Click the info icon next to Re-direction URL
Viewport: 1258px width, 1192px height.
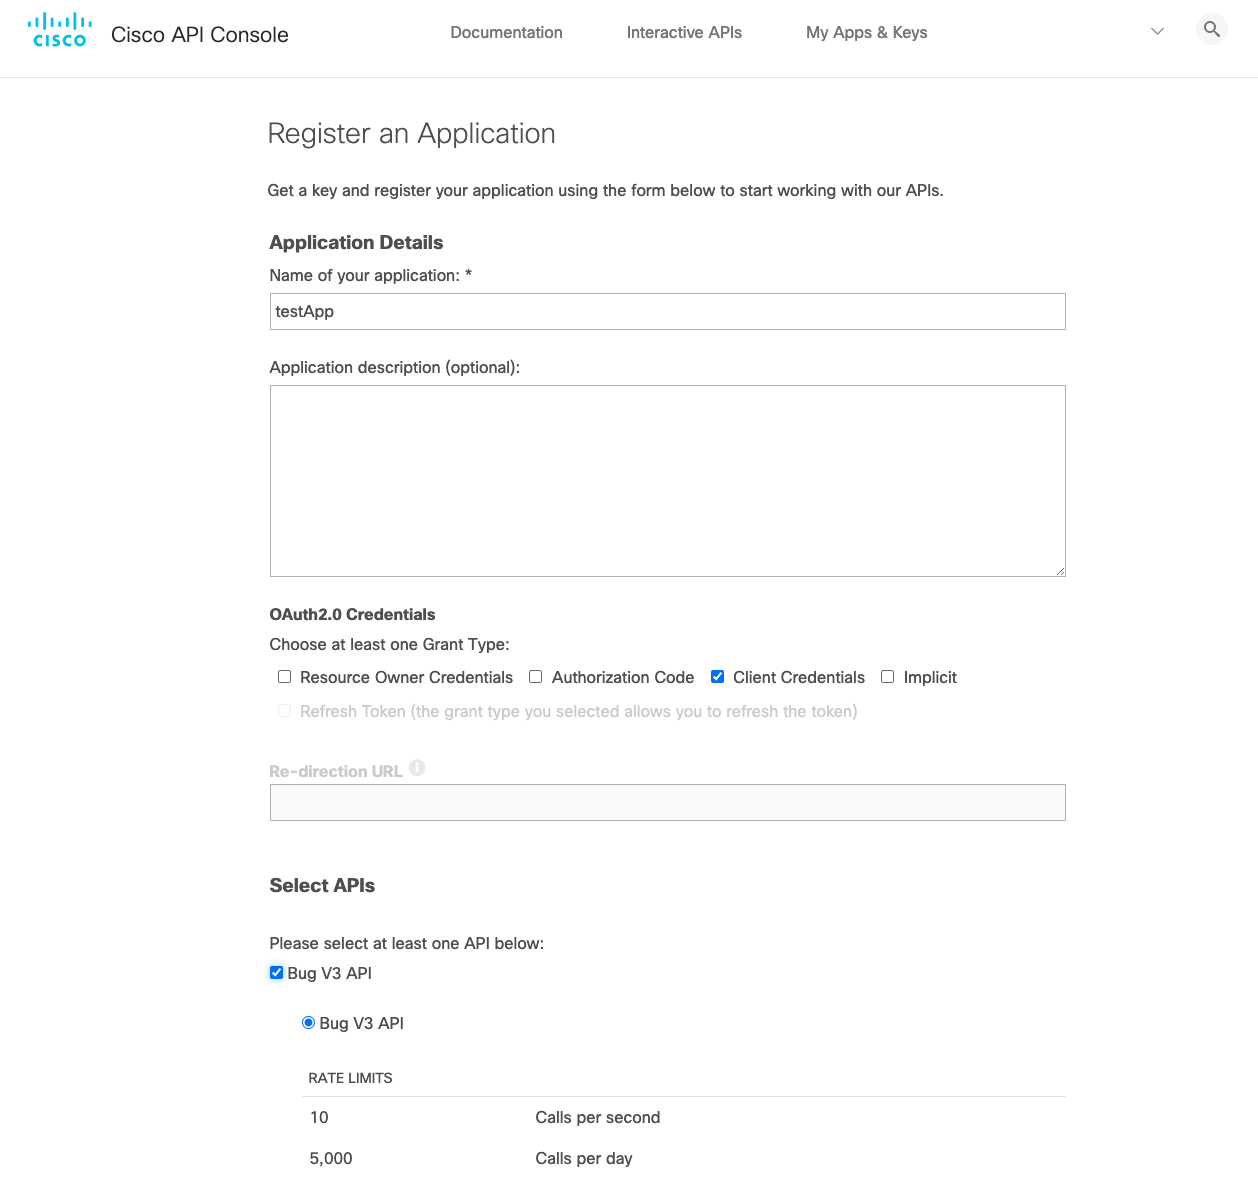point(417,767)
